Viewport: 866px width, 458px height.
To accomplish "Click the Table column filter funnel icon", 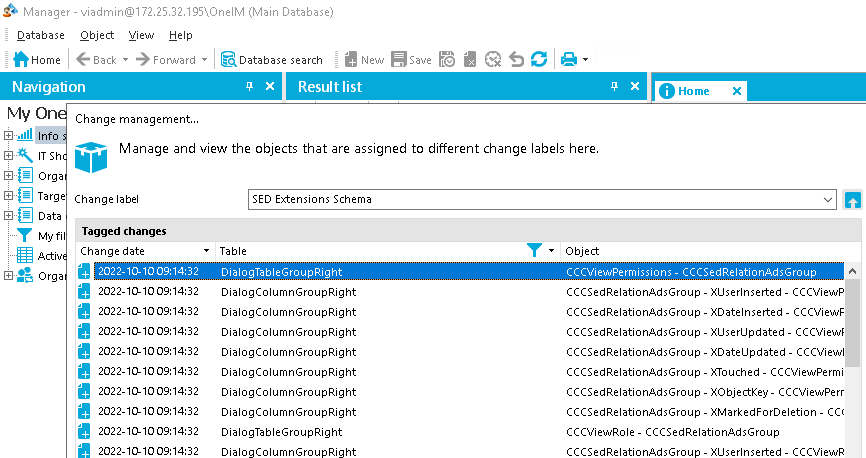I will [x=534, y=251].
